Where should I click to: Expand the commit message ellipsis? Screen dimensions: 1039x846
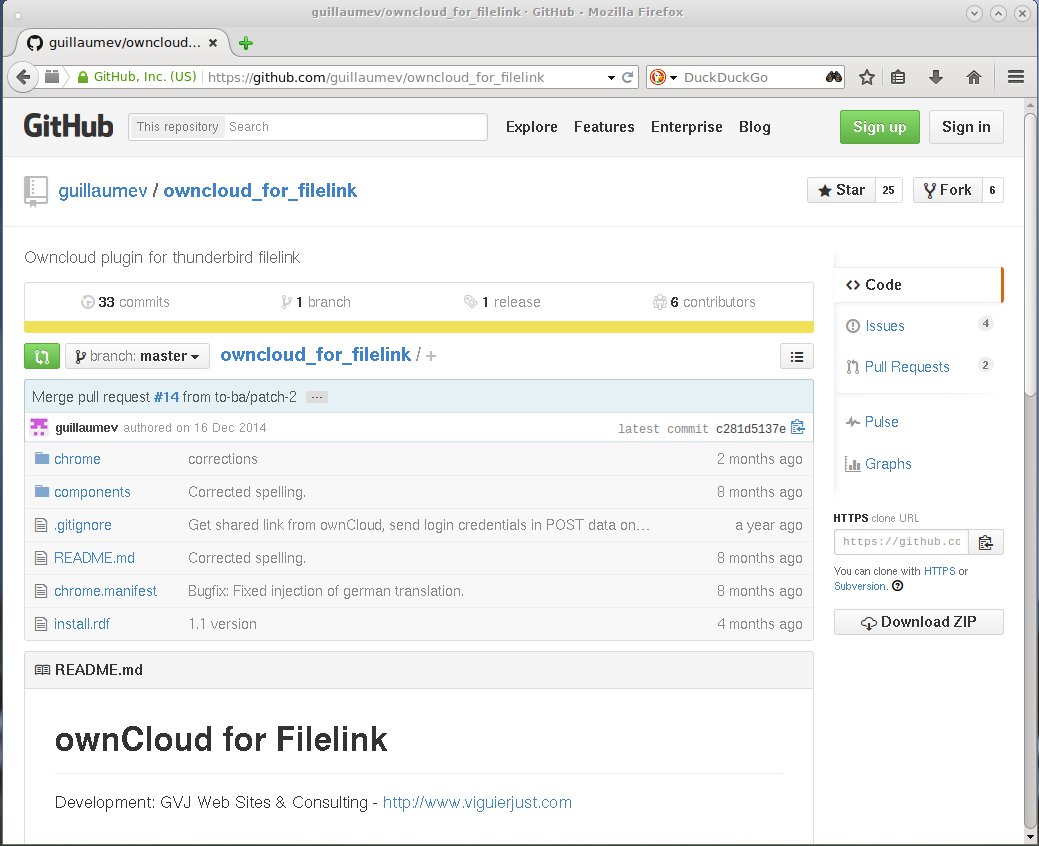(317, 397)
